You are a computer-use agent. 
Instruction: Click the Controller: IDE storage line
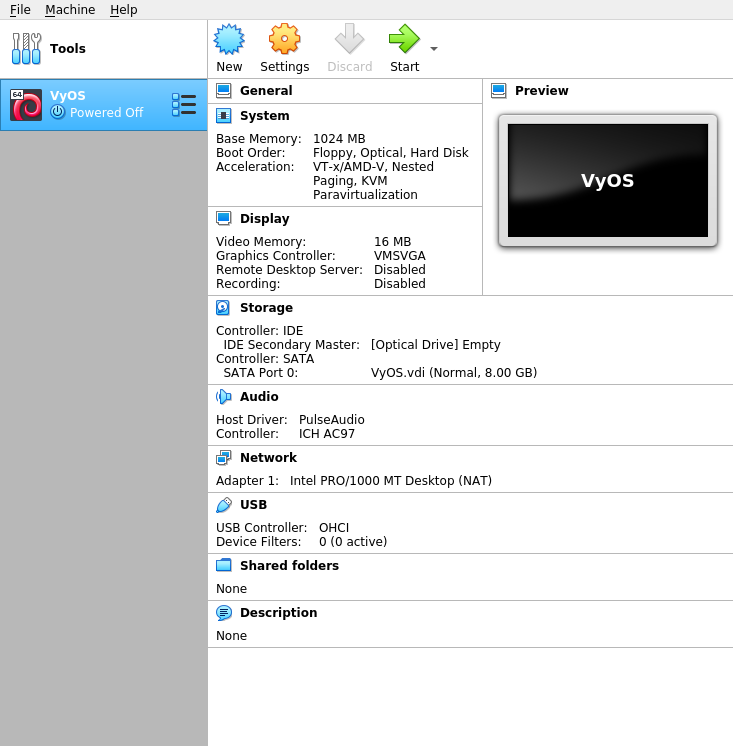point(259,331)
